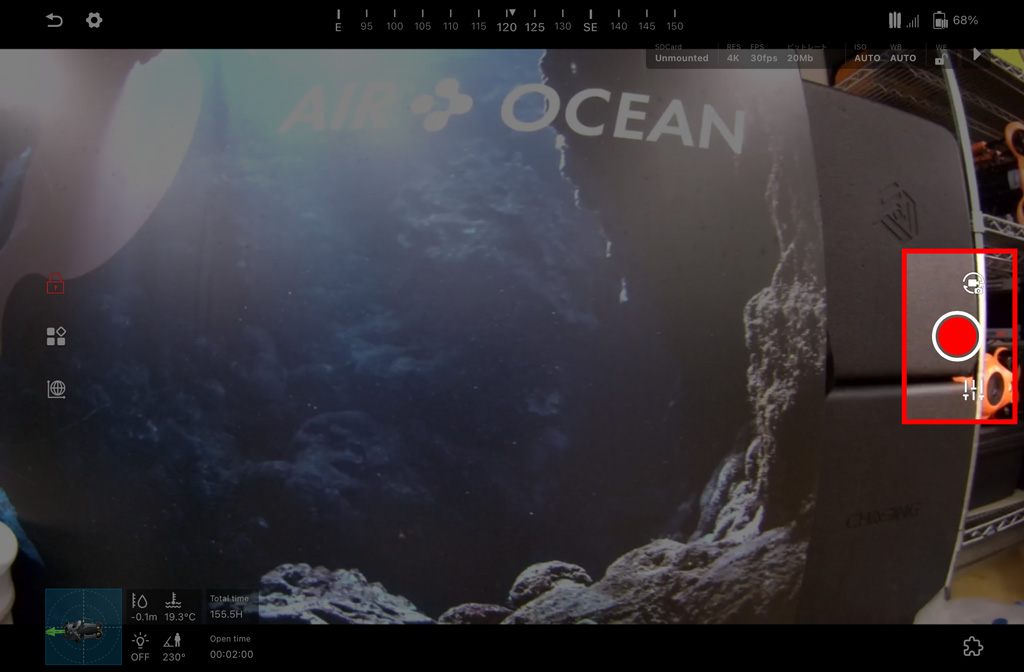The height and width of the screenshot is (672, 1024).
Task: Click the pitch angle 230° indicator
Action: 174,647
